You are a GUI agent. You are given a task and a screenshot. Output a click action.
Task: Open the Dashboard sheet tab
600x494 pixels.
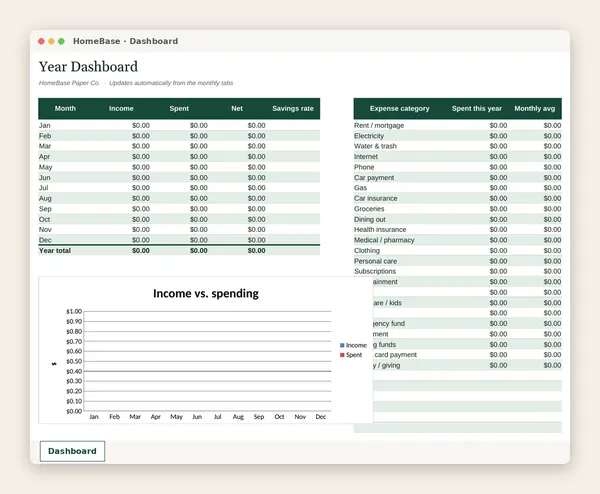pyautogui.click(x=72, y=451)
